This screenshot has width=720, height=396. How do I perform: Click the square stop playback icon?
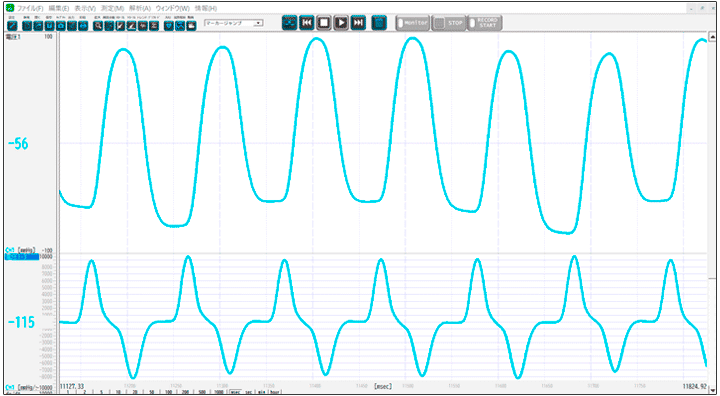(324, 23)
